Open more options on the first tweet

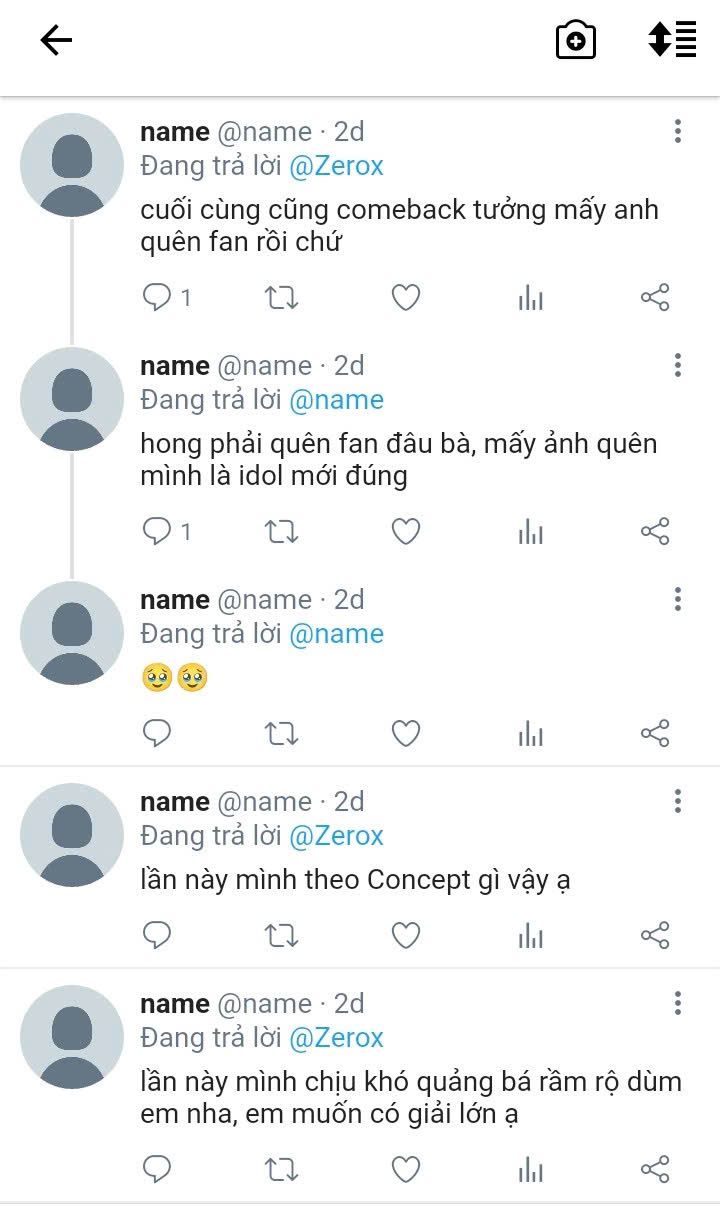coord(678,131)
